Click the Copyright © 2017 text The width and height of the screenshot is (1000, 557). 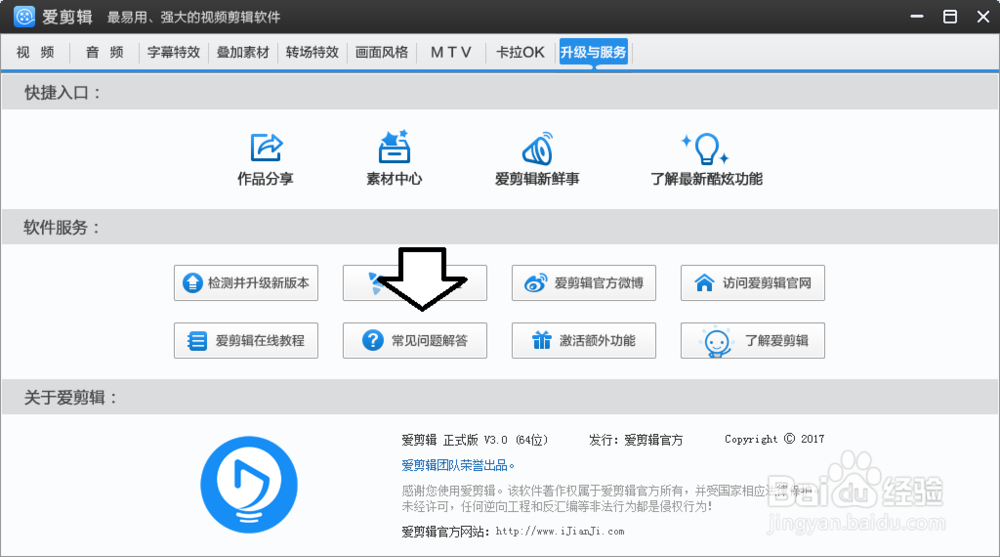point(774,439)
